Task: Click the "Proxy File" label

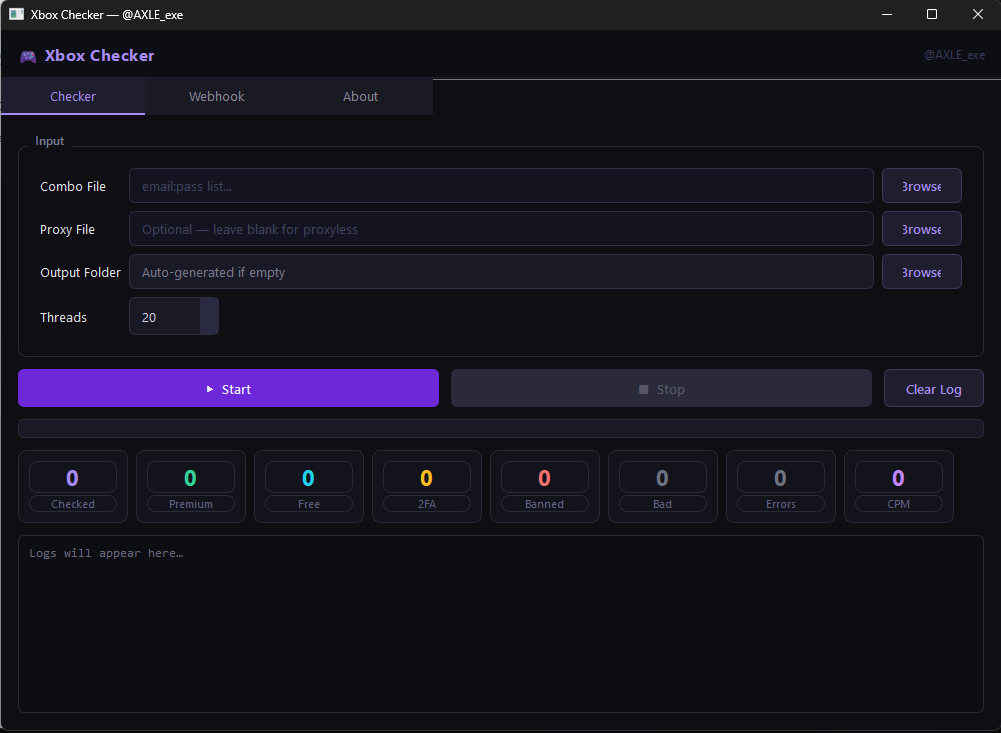Action: (67, 229)
